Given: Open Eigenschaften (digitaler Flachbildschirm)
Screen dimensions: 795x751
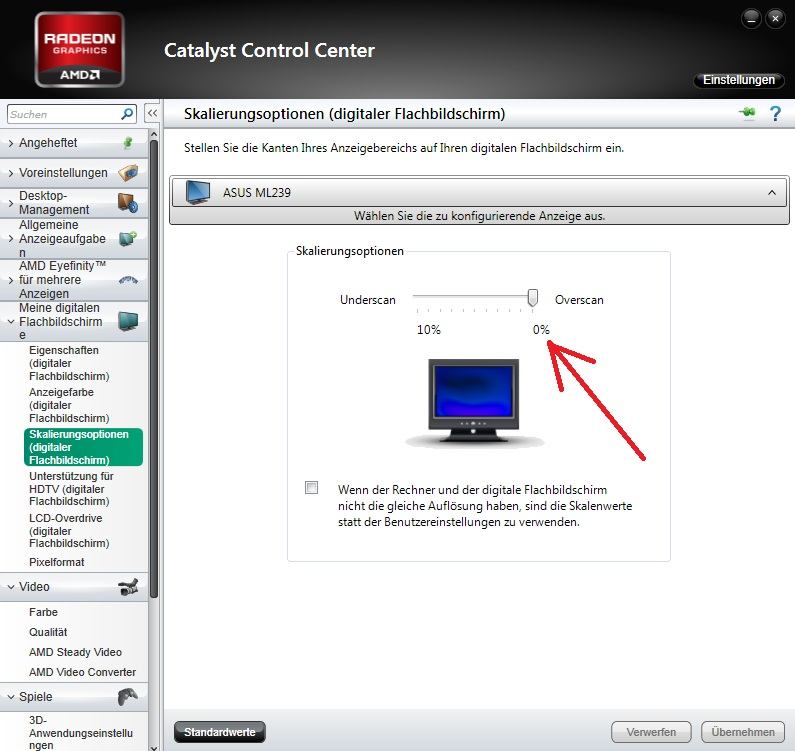Looking at the screenshot, I should pyautogui.click(x=69, y=363).
